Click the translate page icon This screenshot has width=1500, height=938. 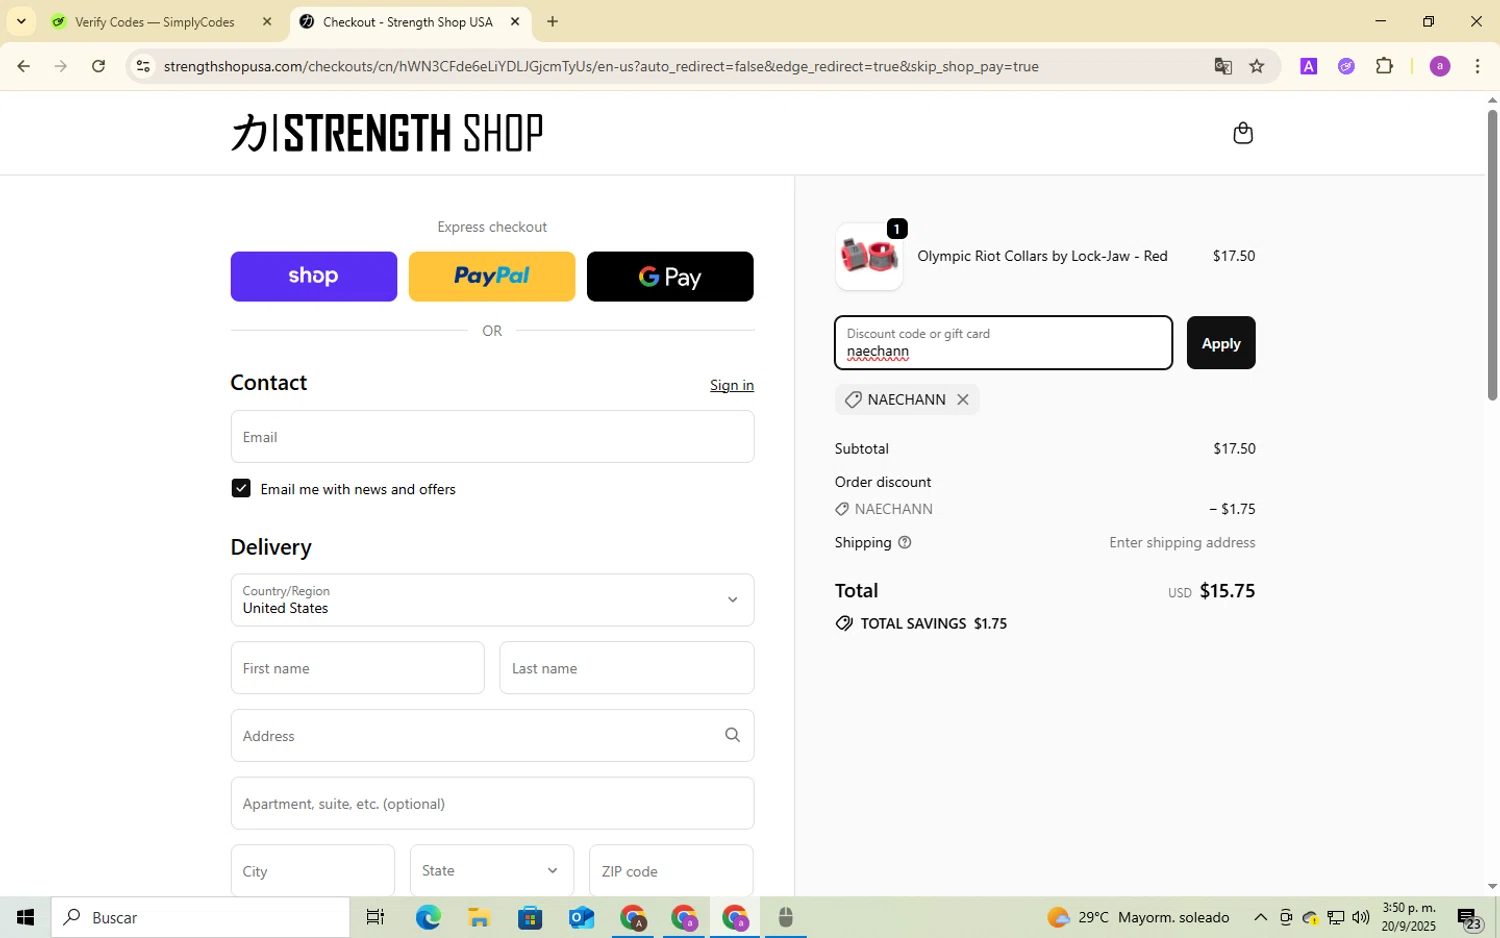point(1222,66)
